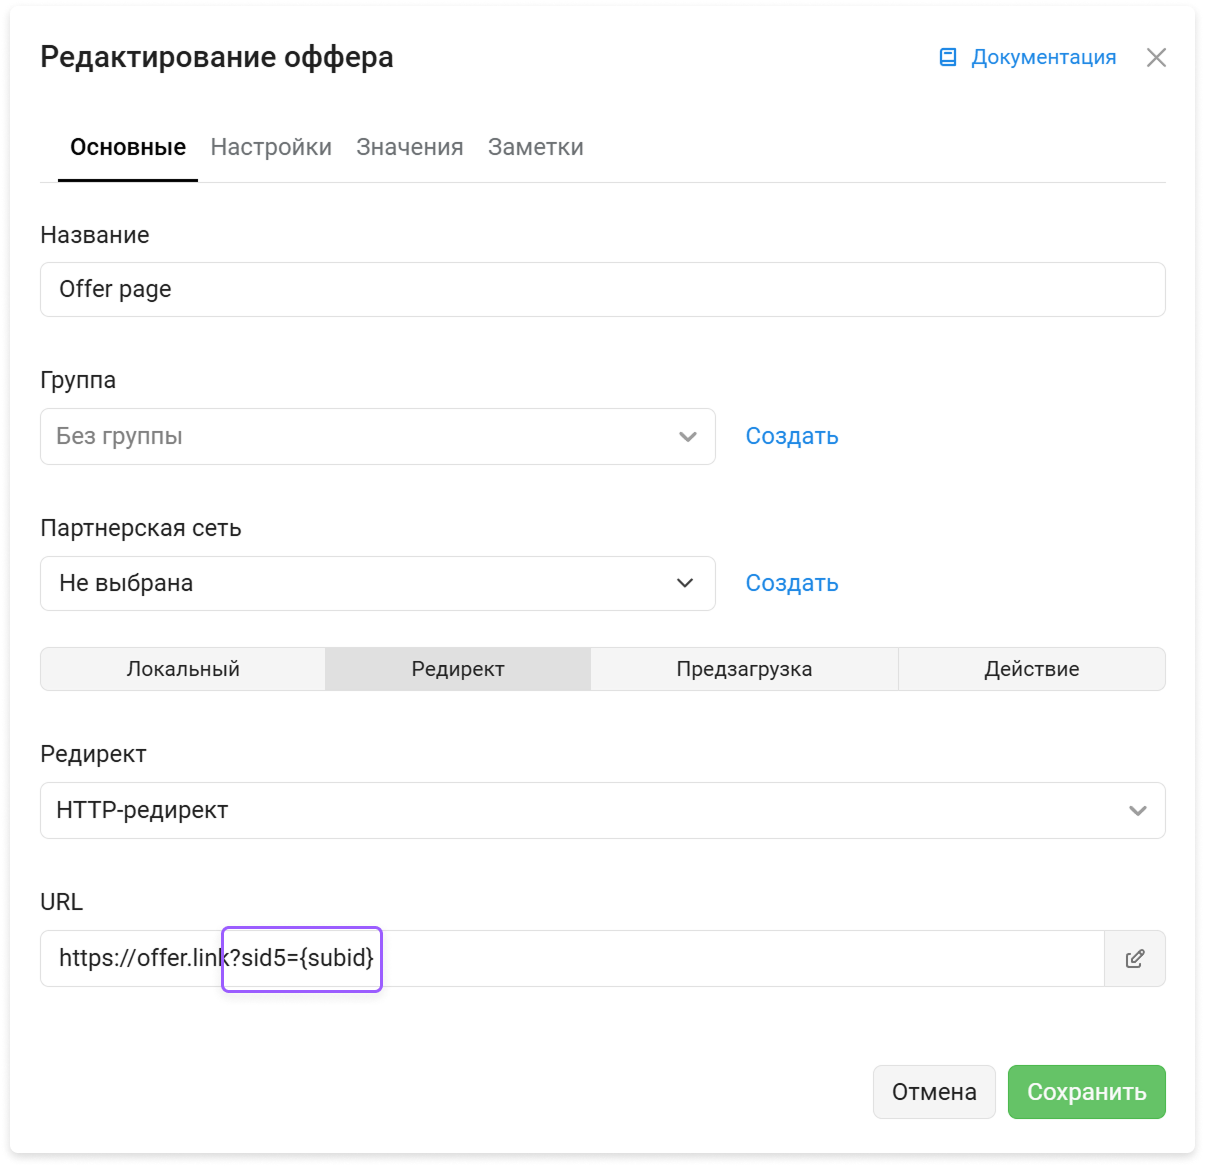1205x1167 pixels.
Task: Click the Сохранить button
Action: pyautogui.click(x=1087, y=1092)
